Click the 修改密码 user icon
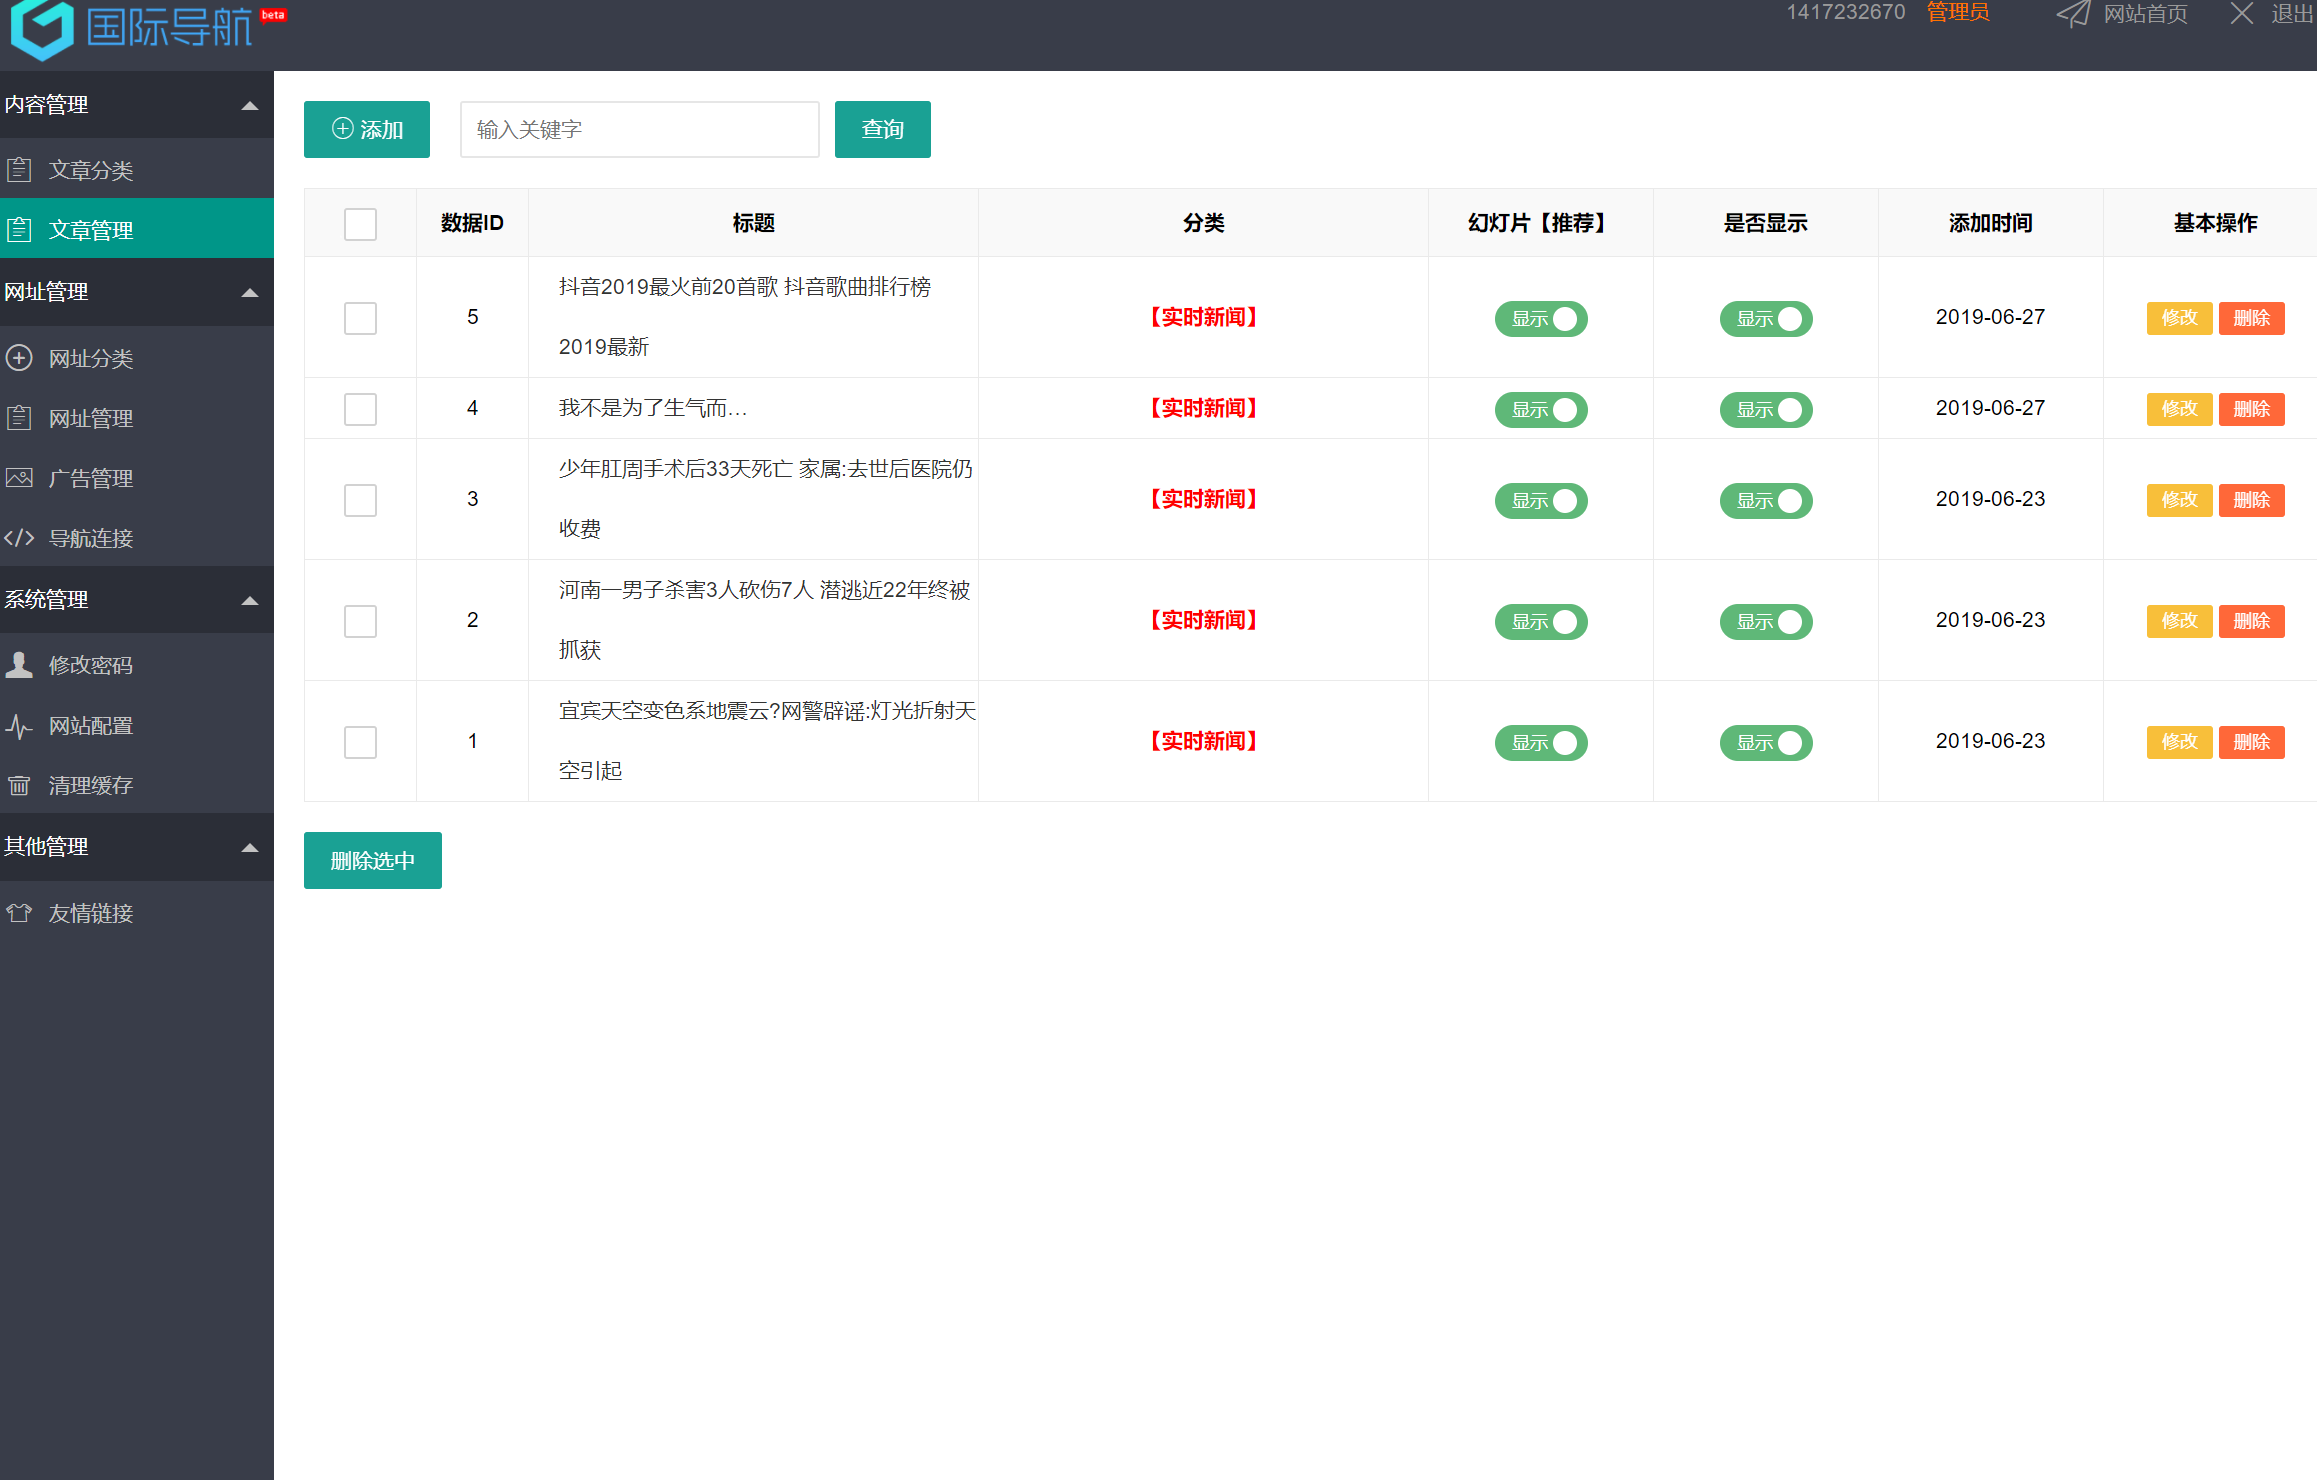 (x=19, y=665)
